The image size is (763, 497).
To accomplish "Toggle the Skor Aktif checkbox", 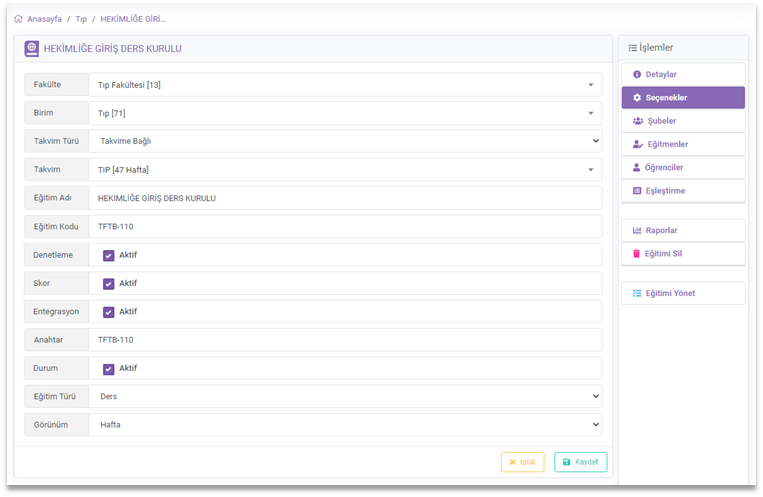I will tap(108, 284).
